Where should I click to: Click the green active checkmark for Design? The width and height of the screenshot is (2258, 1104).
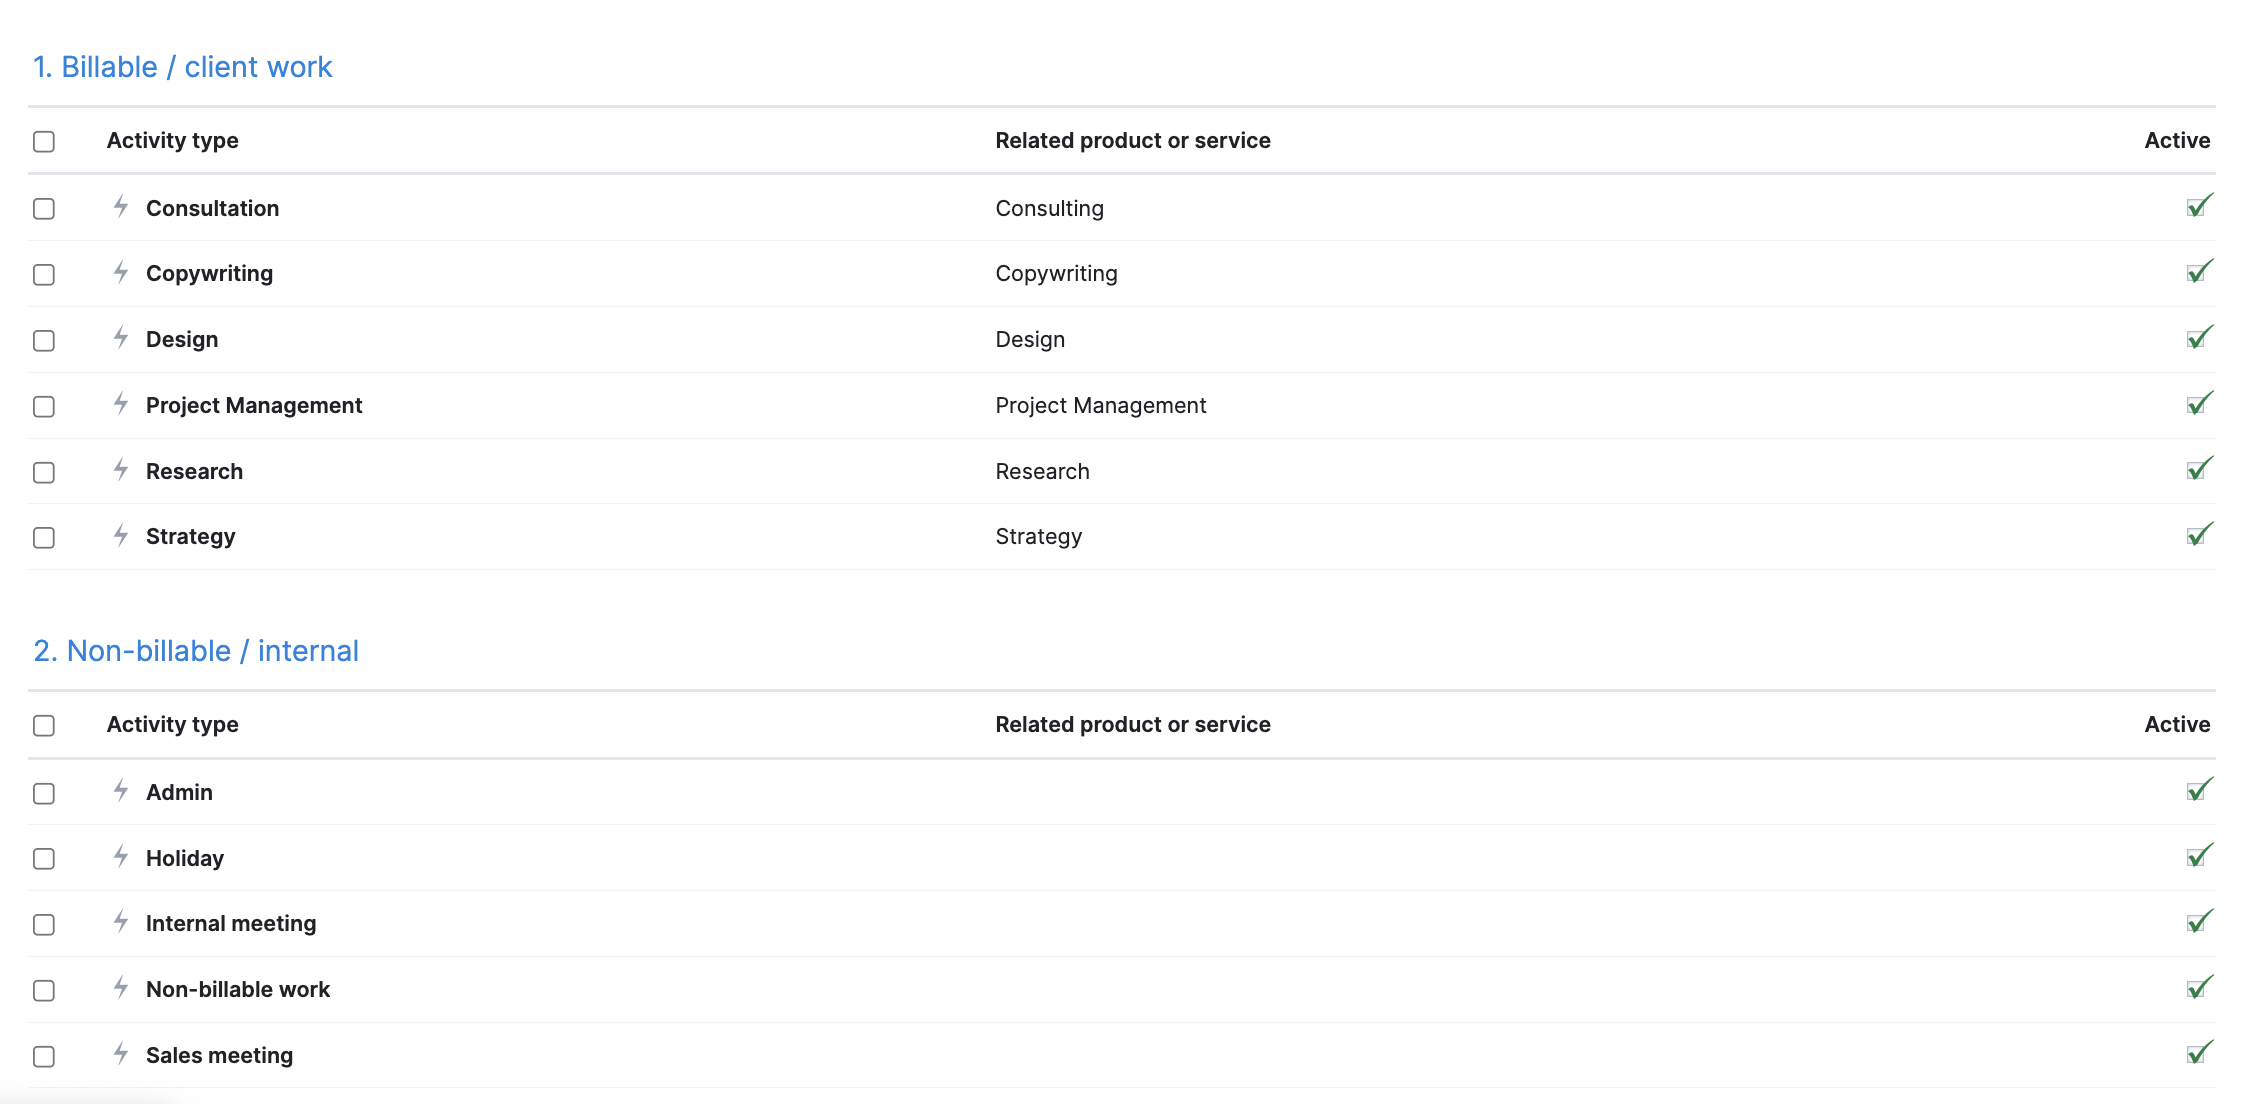[2200, 337]
